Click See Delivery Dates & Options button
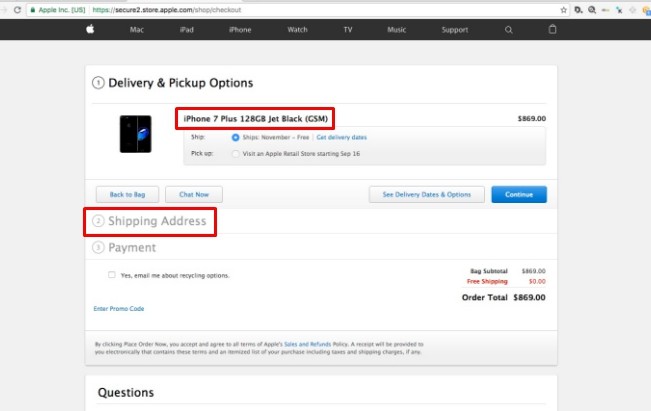The image size is (651, 411). 426,194
